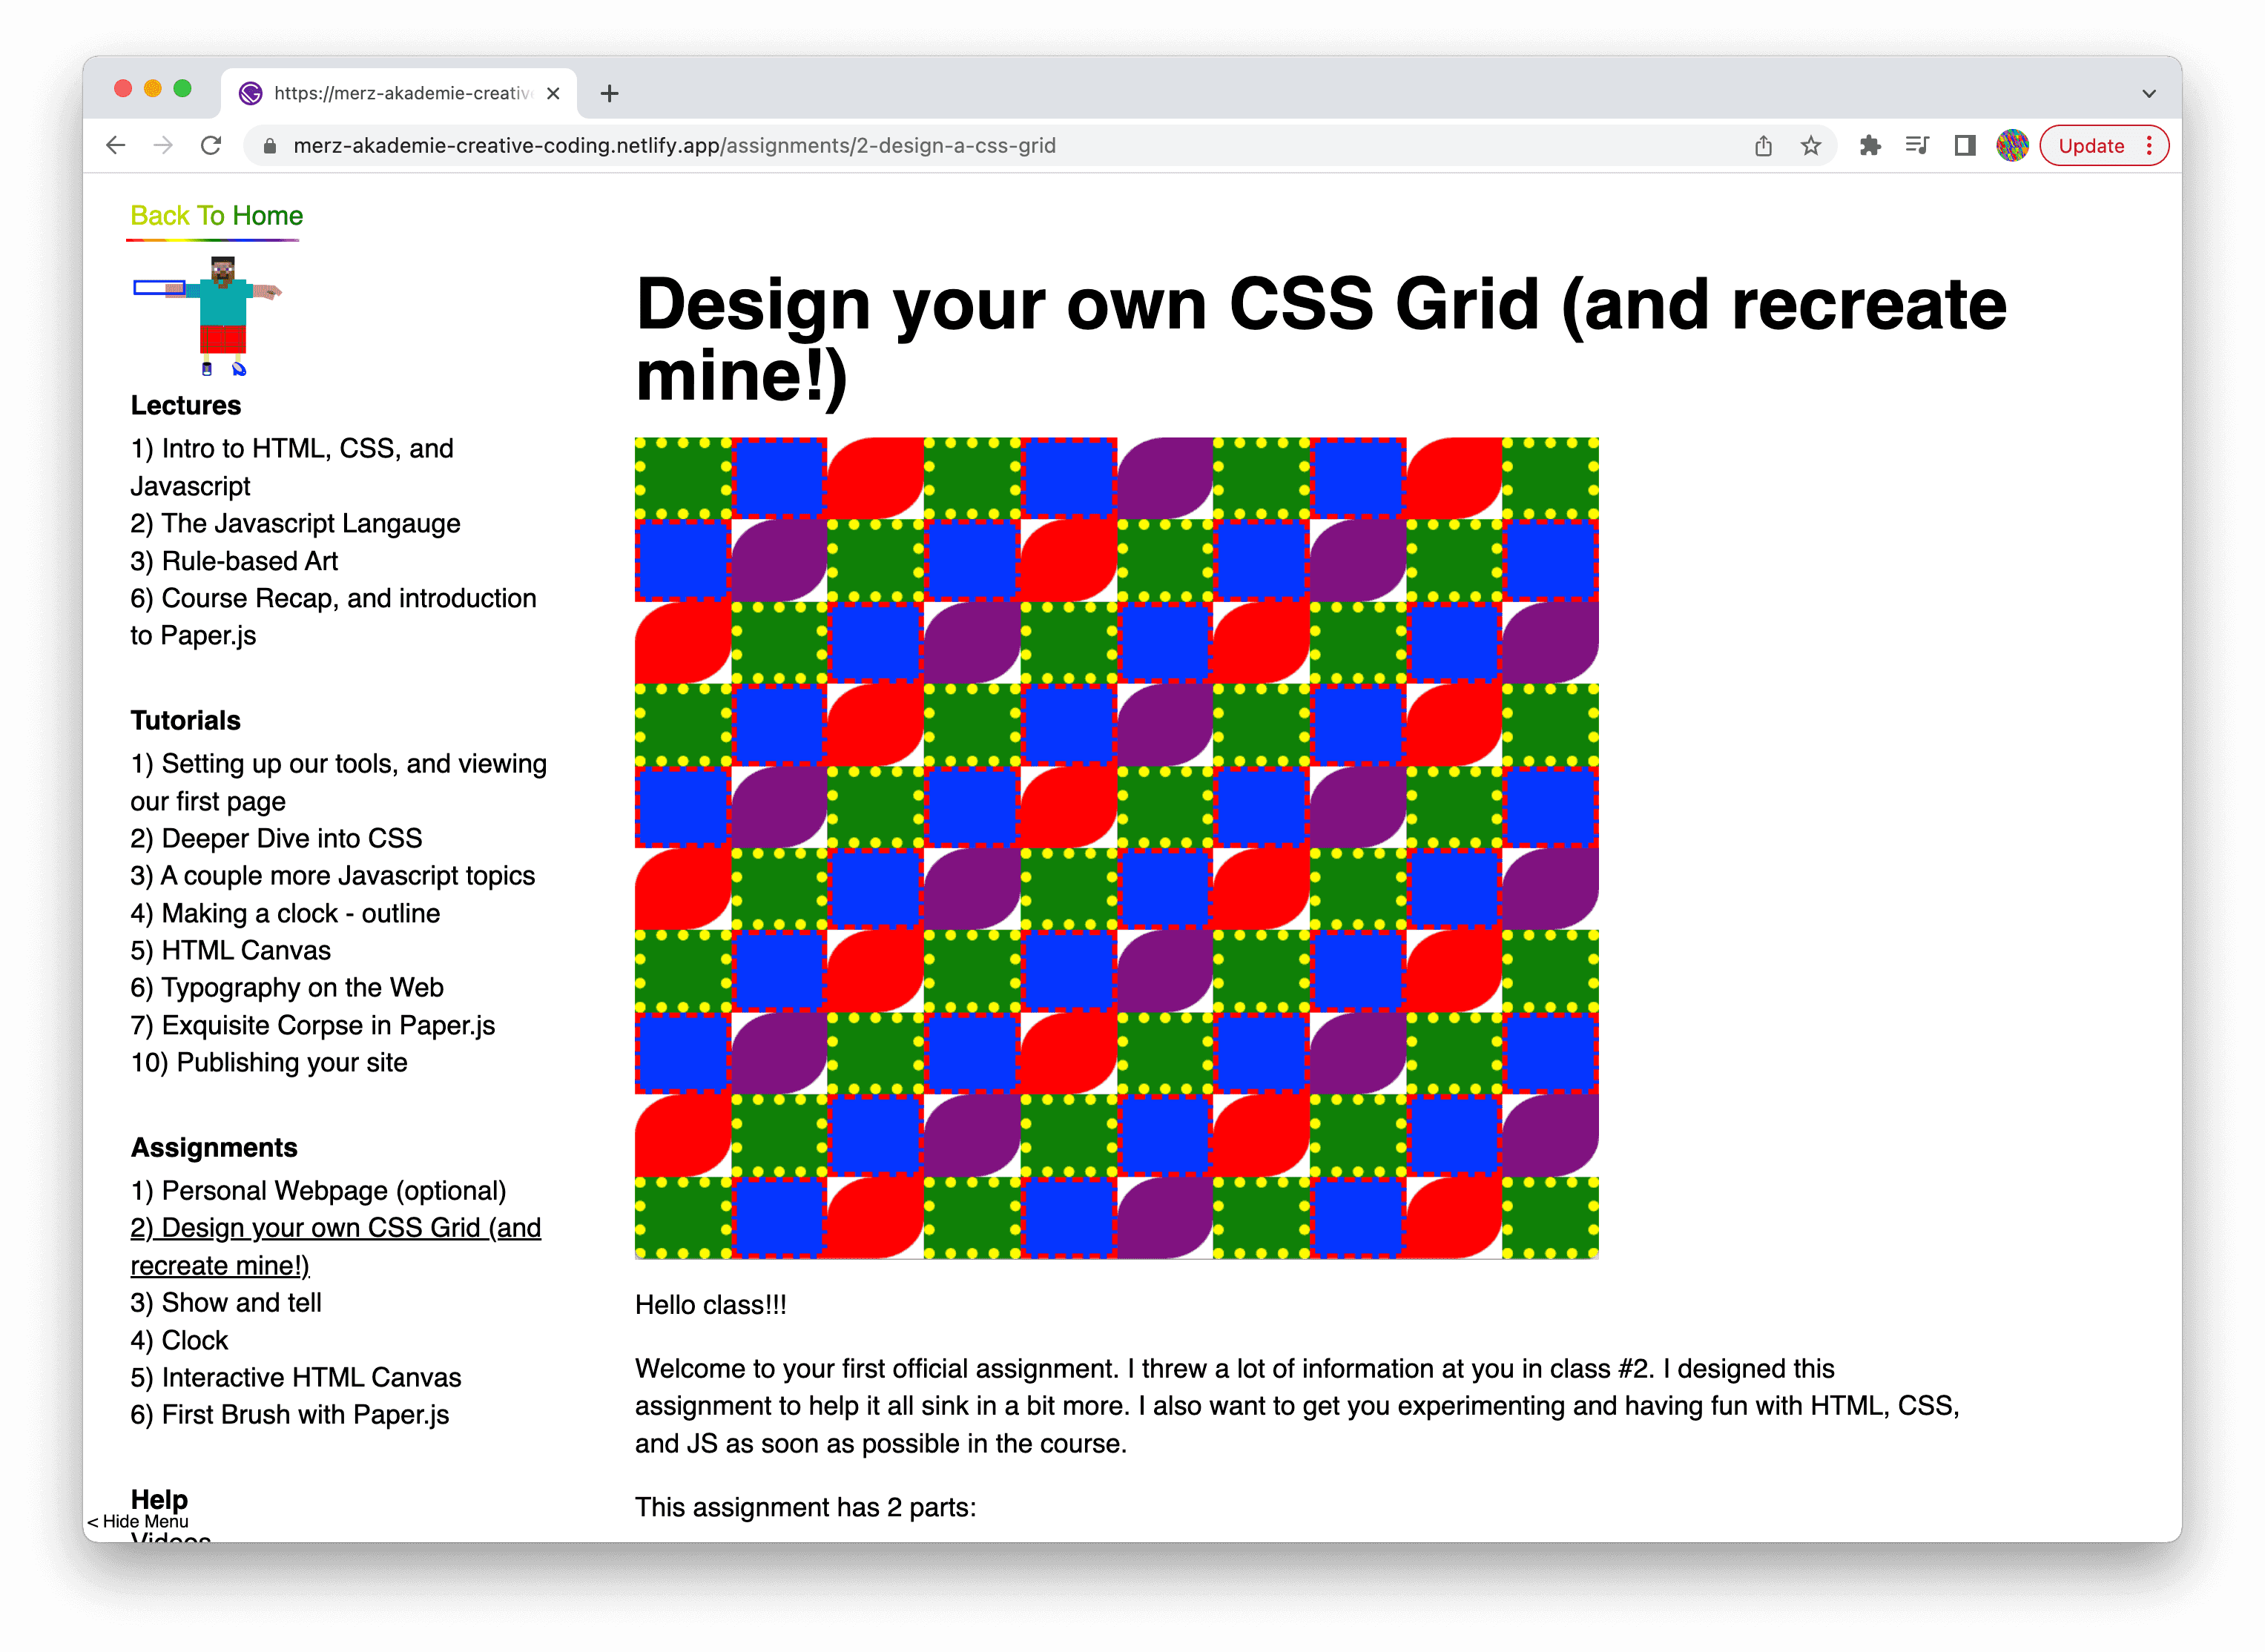2265x1652 pixels.
Task: Open the Rule-based Art lecture
Action: coord(234,561)
